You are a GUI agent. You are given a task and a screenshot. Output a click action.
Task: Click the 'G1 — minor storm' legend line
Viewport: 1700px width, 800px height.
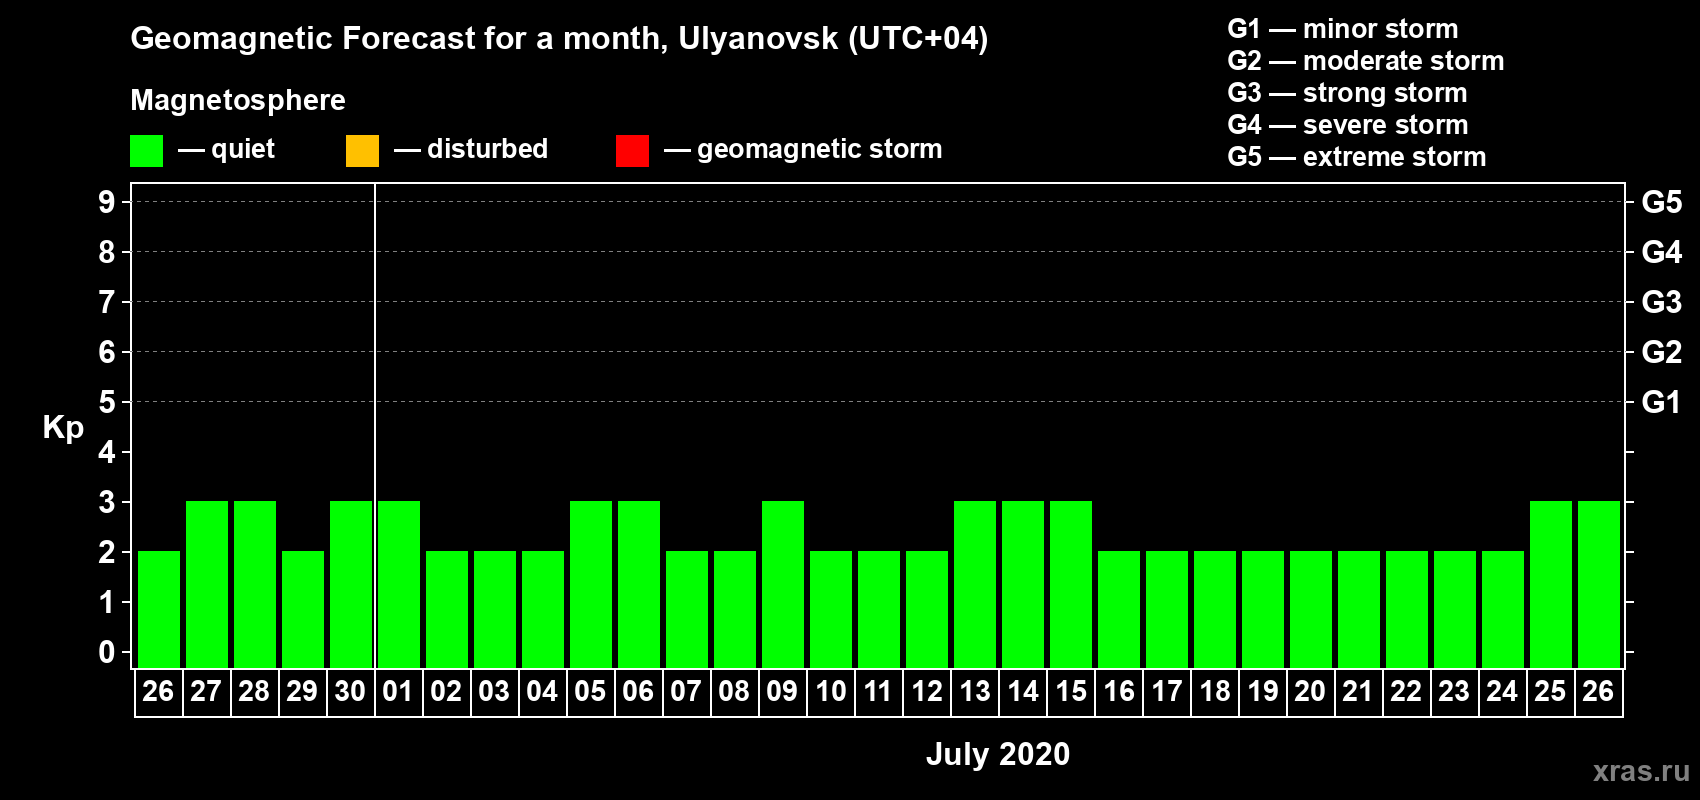pos(1342,29)
